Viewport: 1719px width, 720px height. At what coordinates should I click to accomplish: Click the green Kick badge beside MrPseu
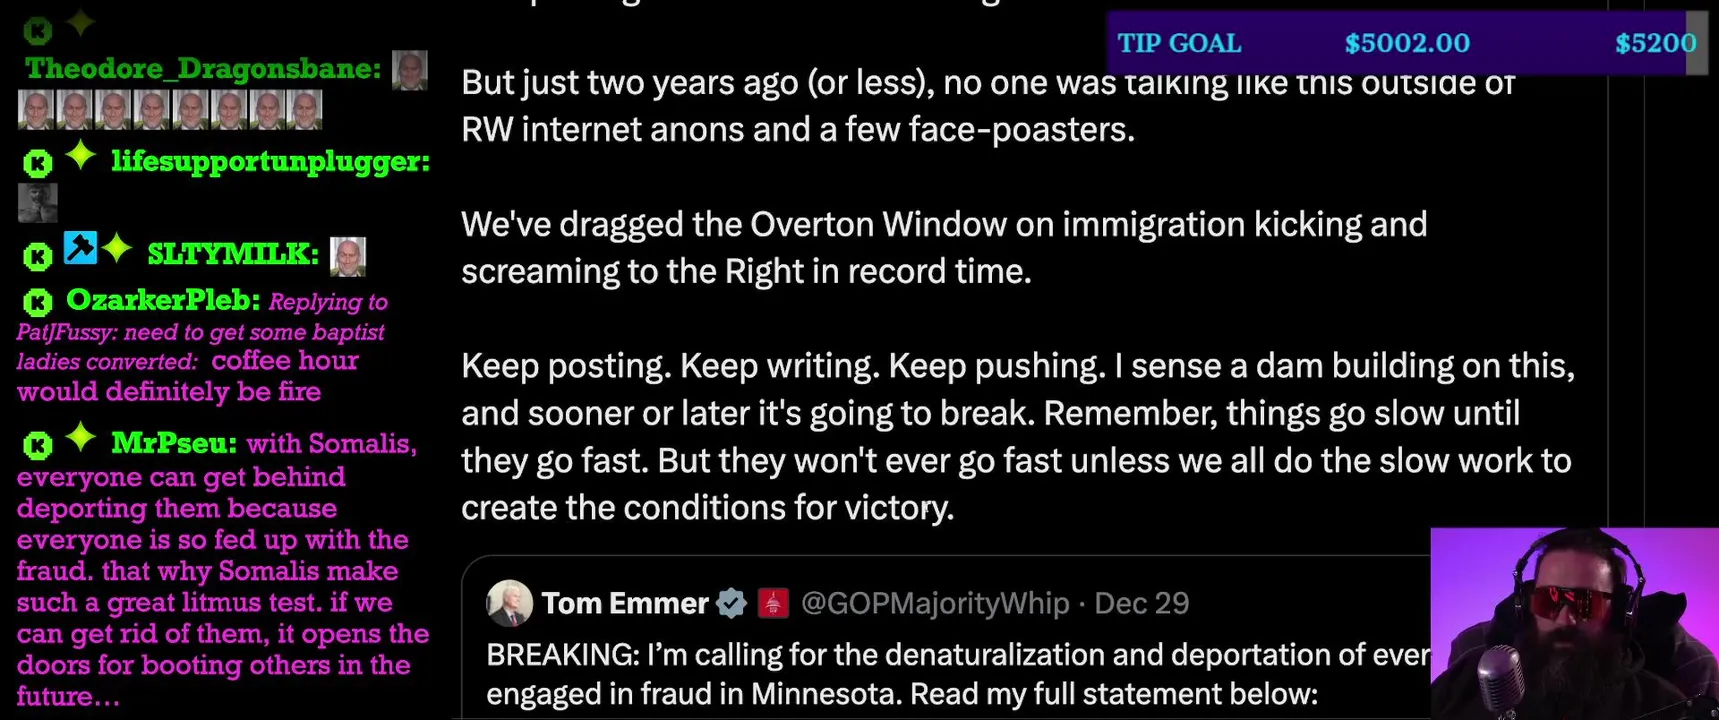(38, 445)
